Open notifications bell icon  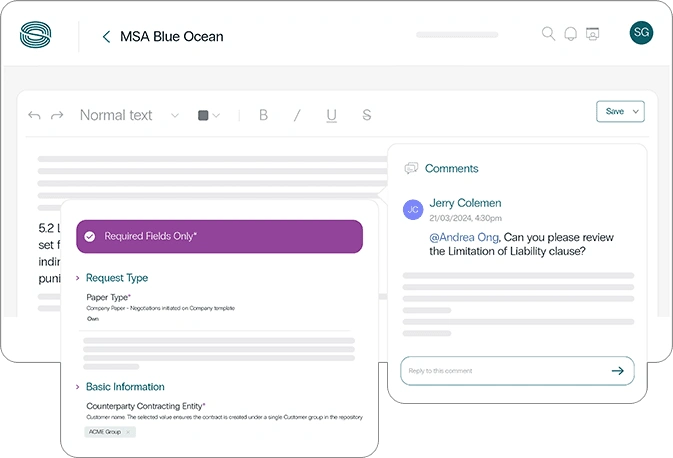click(570, 34)
